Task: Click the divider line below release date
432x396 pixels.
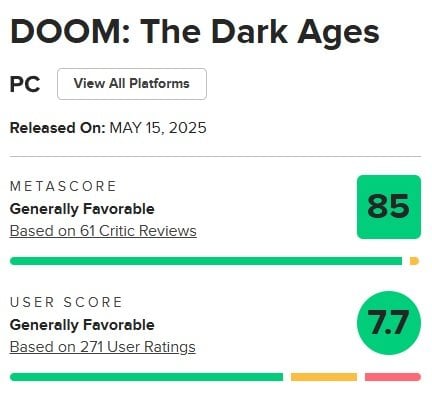Action: [x=215, y=156]
